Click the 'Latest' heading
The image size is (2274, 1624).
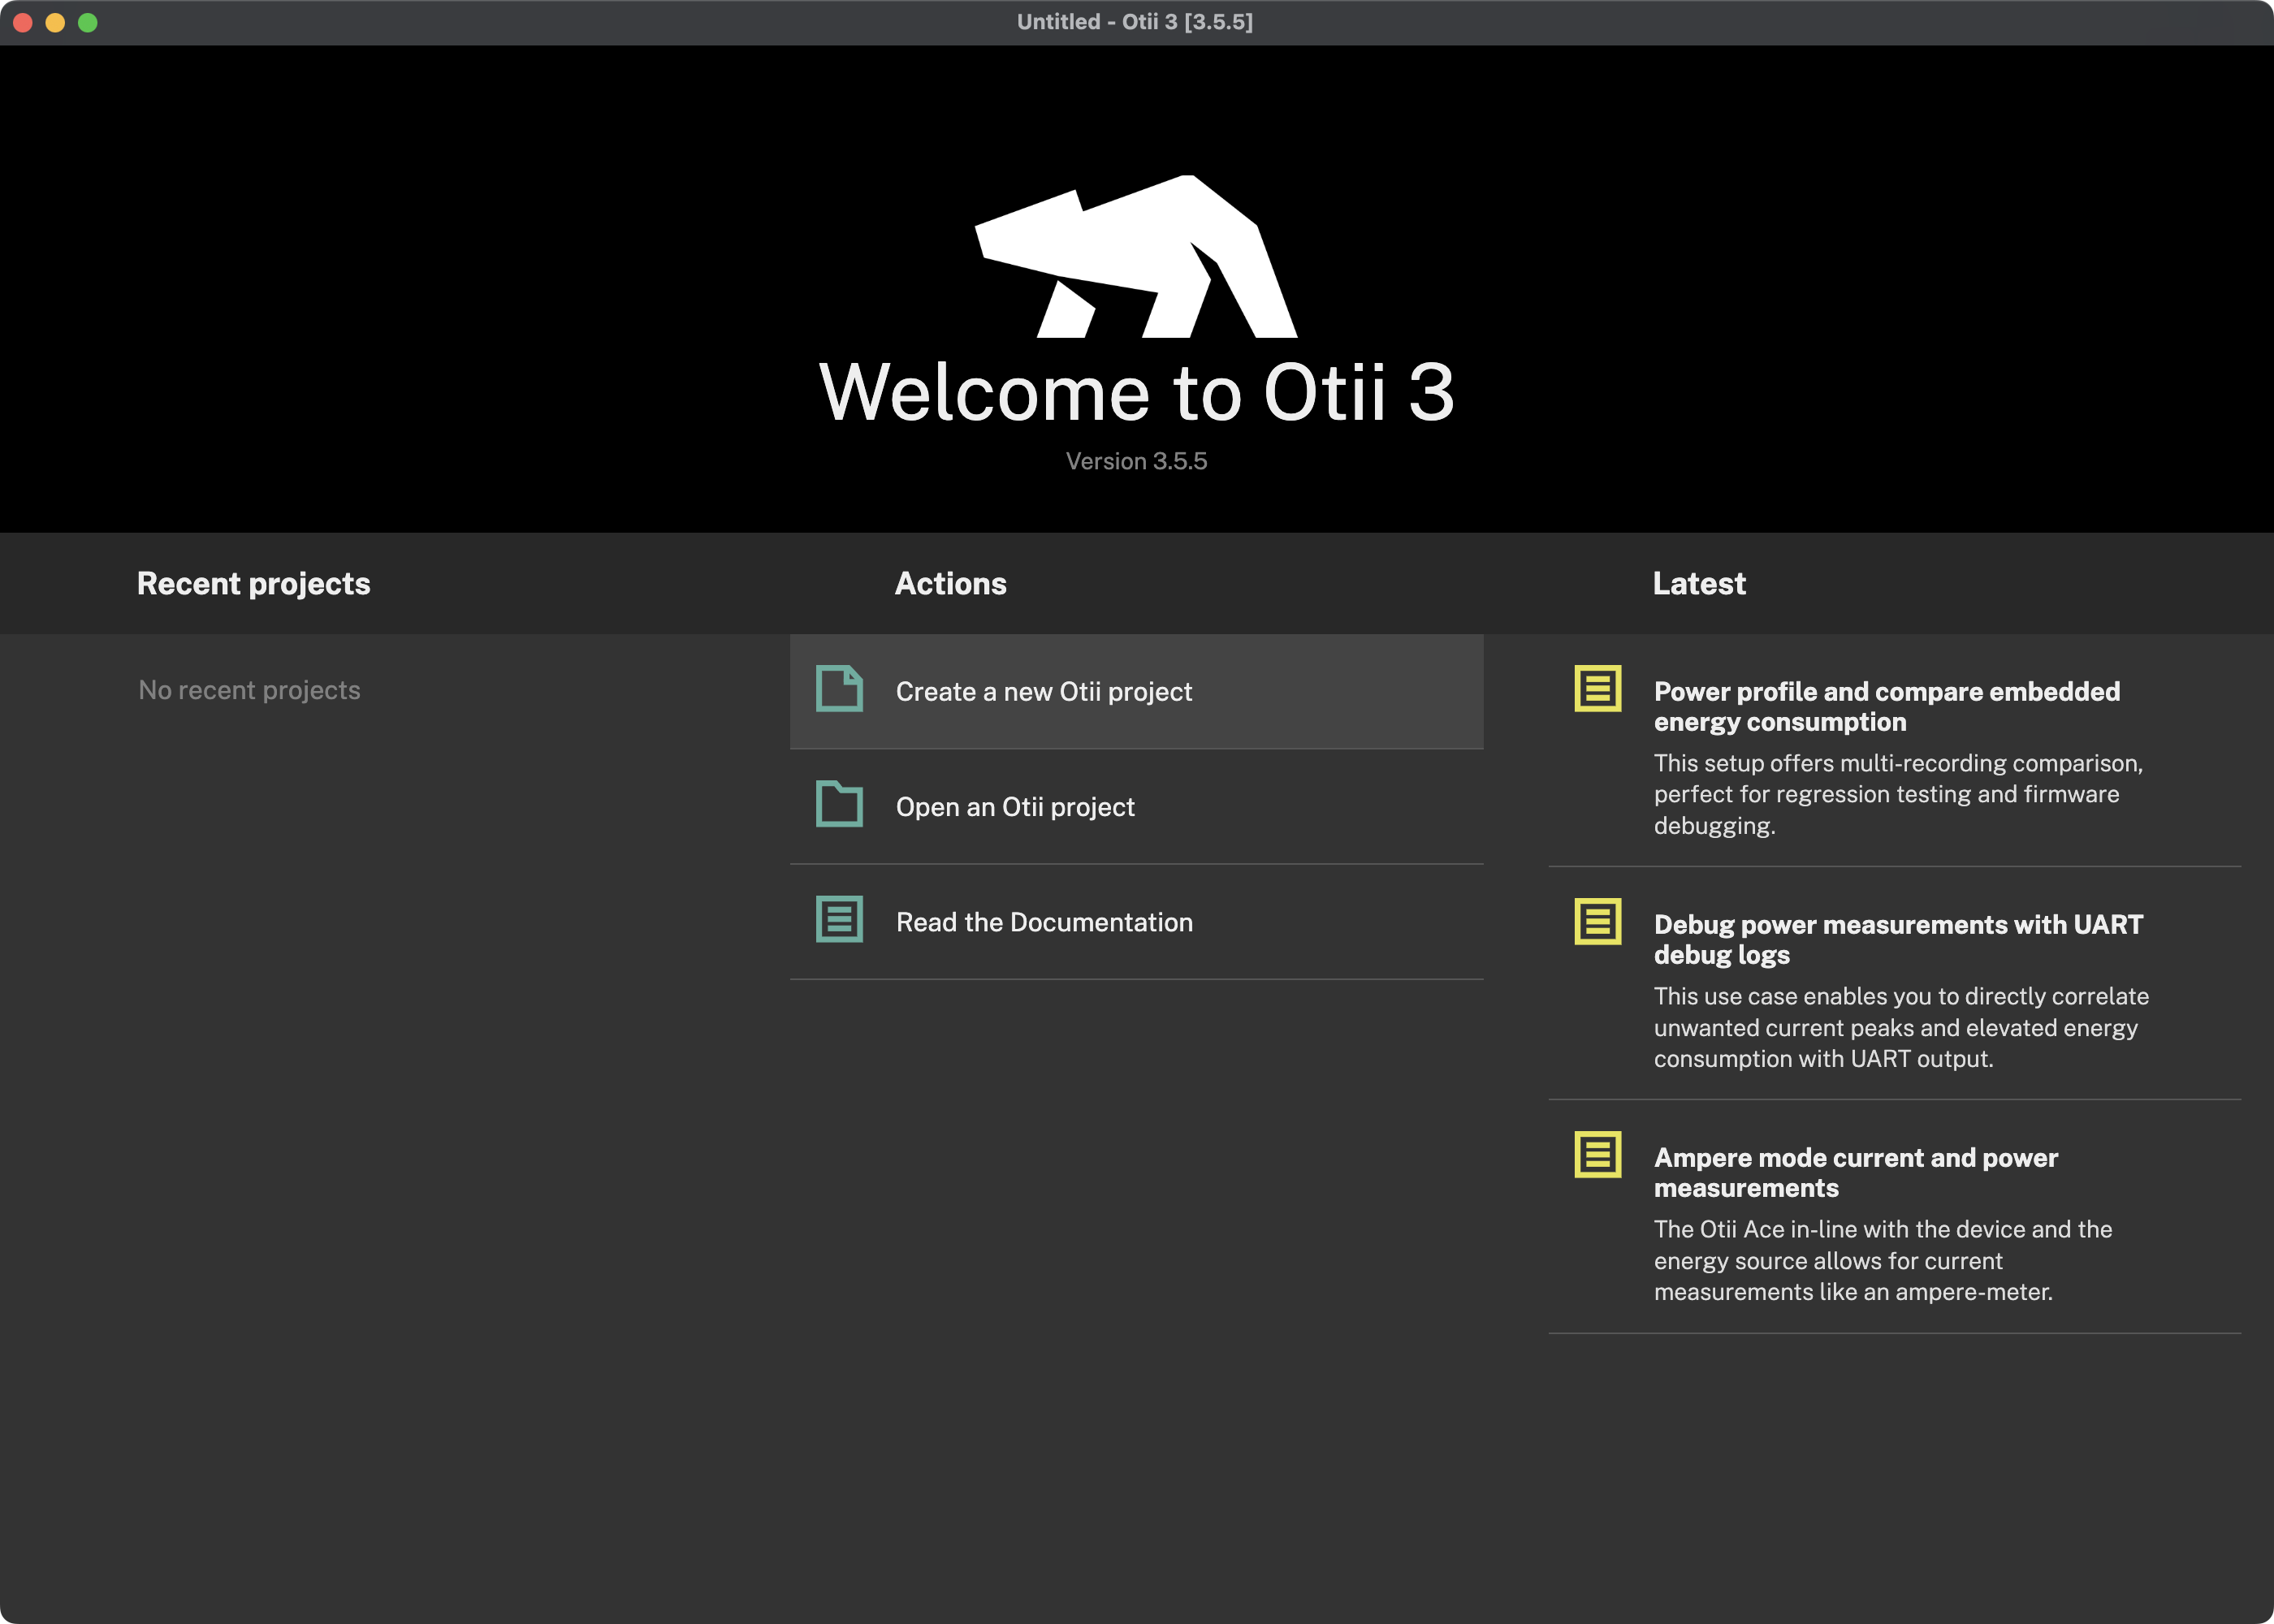(x=1699, y=583)
